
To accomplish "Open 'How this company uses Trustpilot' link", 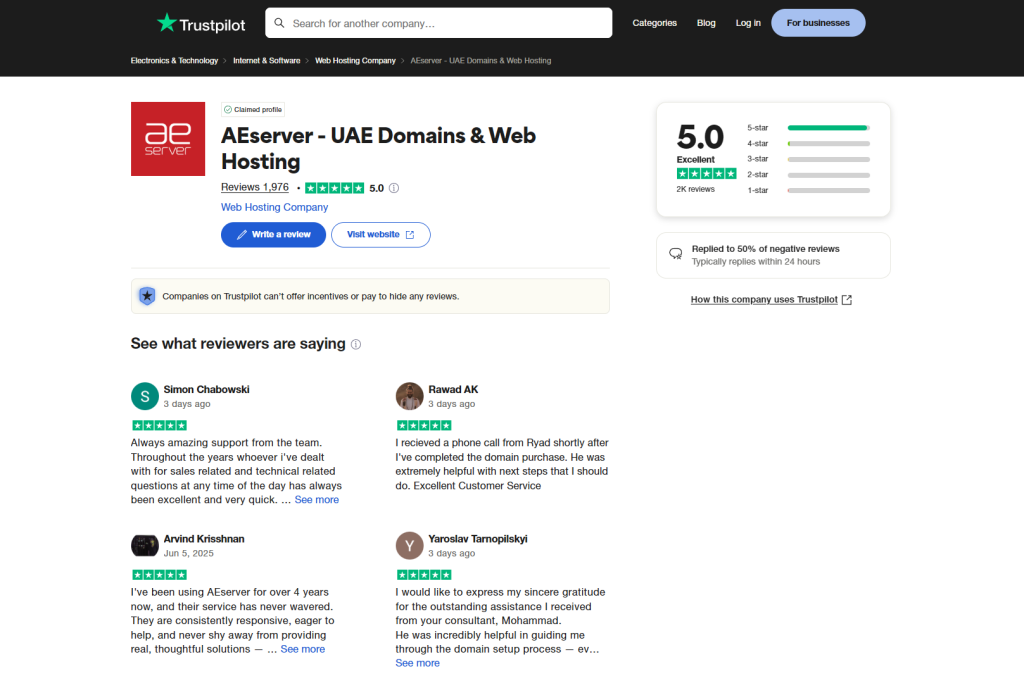I will 764,300.
